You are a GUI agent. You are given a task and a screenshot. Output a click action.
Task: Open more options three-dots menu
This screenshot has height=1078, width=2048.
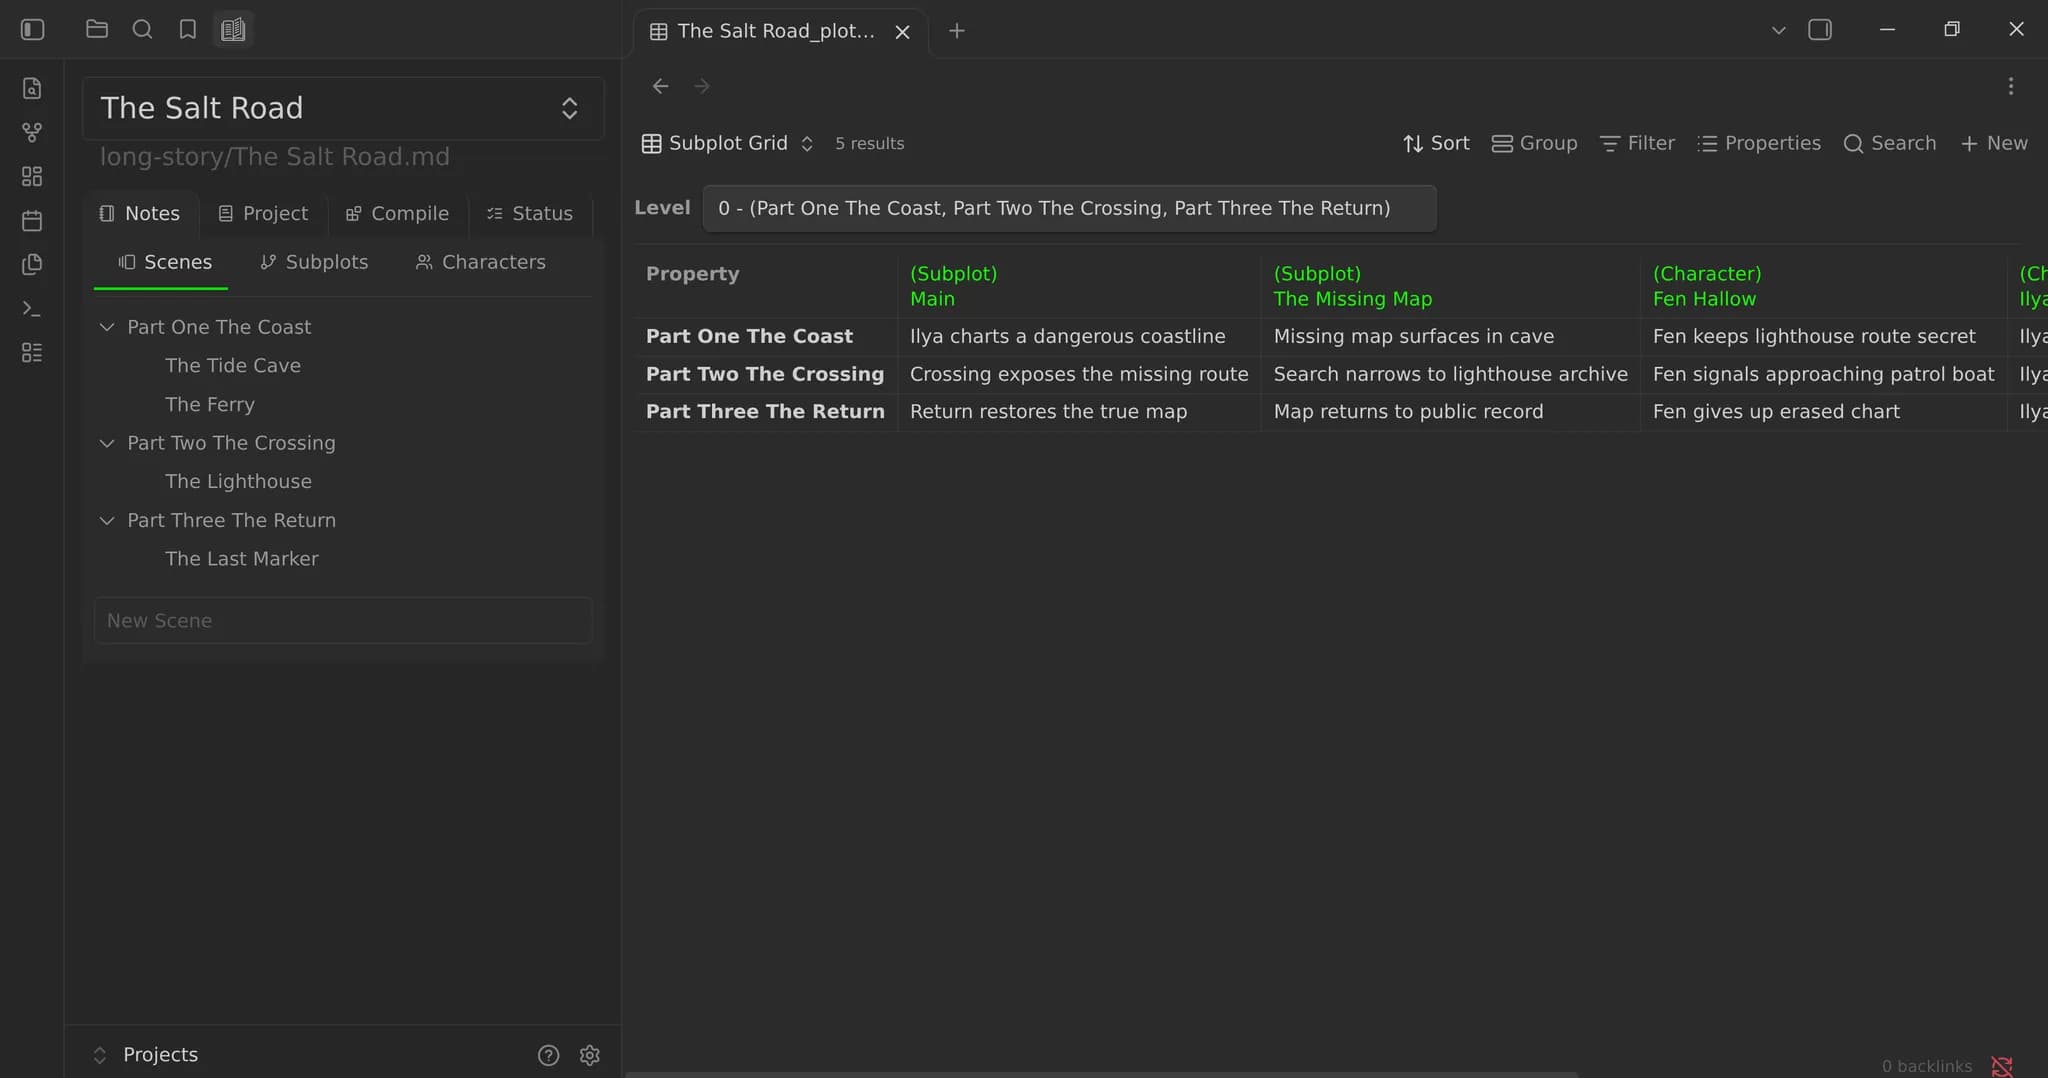pyautogui.click(x=2011, y=86)
